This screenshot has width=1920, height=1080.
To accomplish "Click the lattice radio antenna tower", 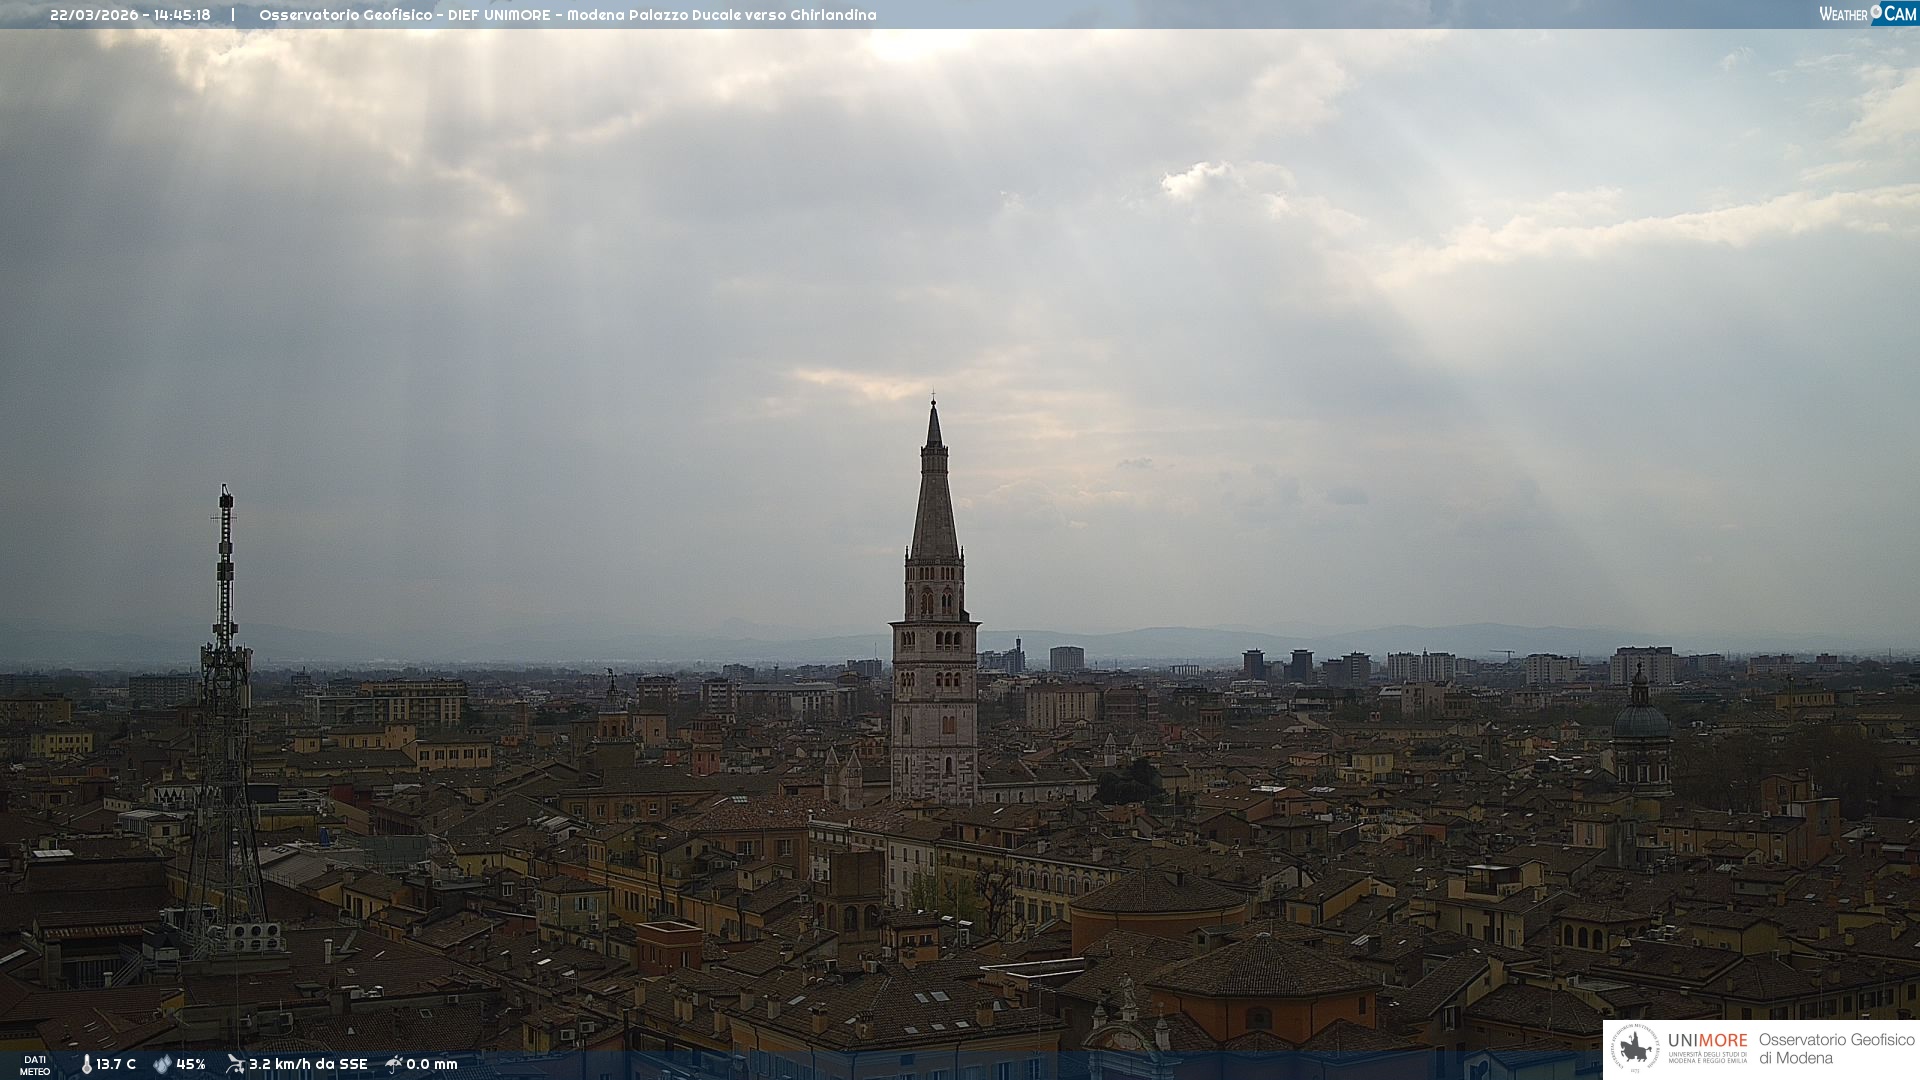I will pyautogui.click(x=225, y=700).
